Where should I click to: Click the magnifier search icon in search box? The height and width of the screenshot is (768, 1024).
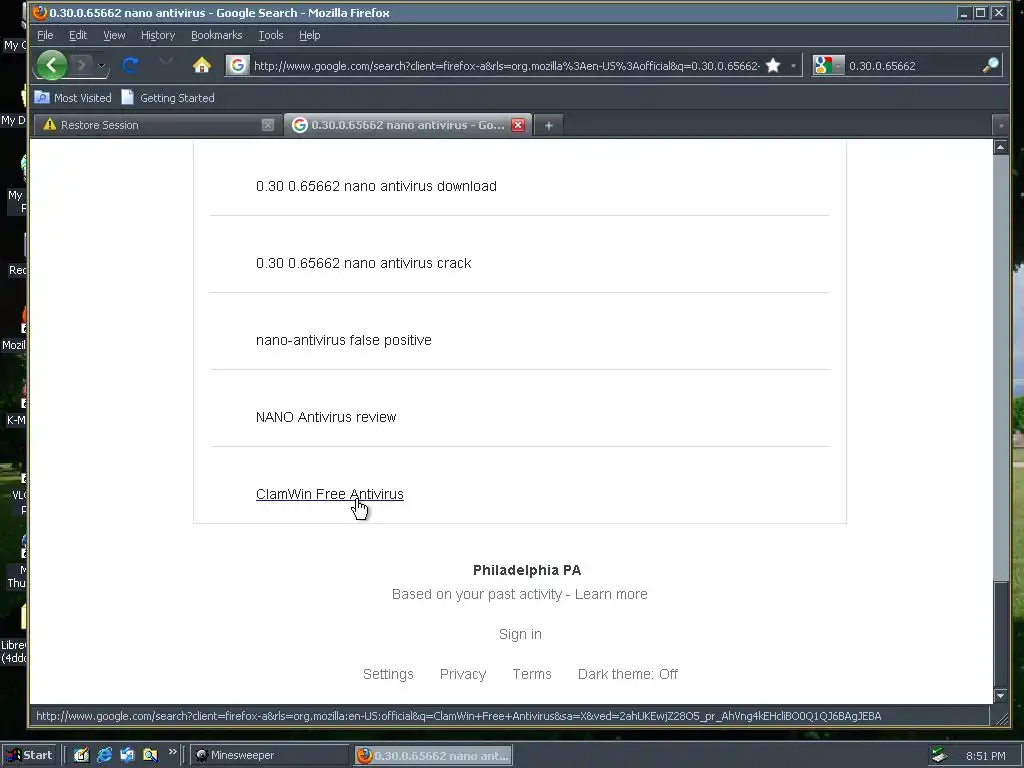[x=990, y=65]
